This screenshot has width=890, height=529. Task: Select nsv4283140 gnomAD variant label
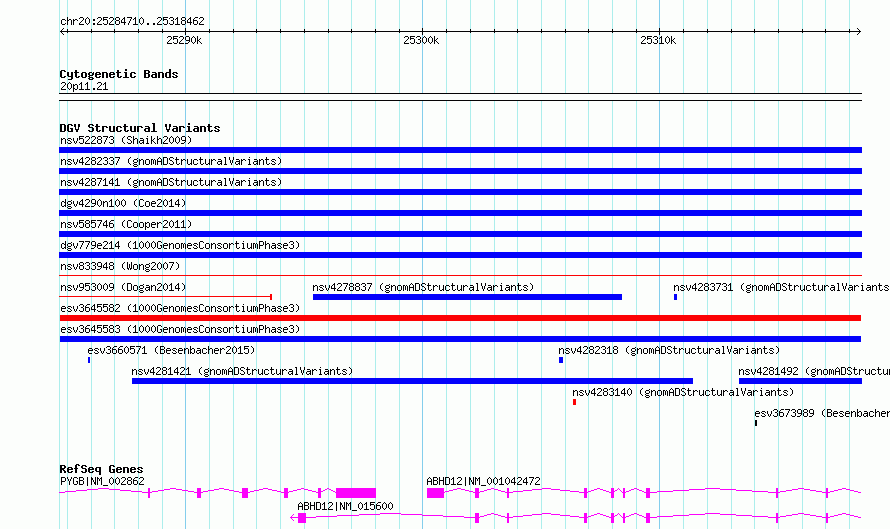tap(683, 392)
